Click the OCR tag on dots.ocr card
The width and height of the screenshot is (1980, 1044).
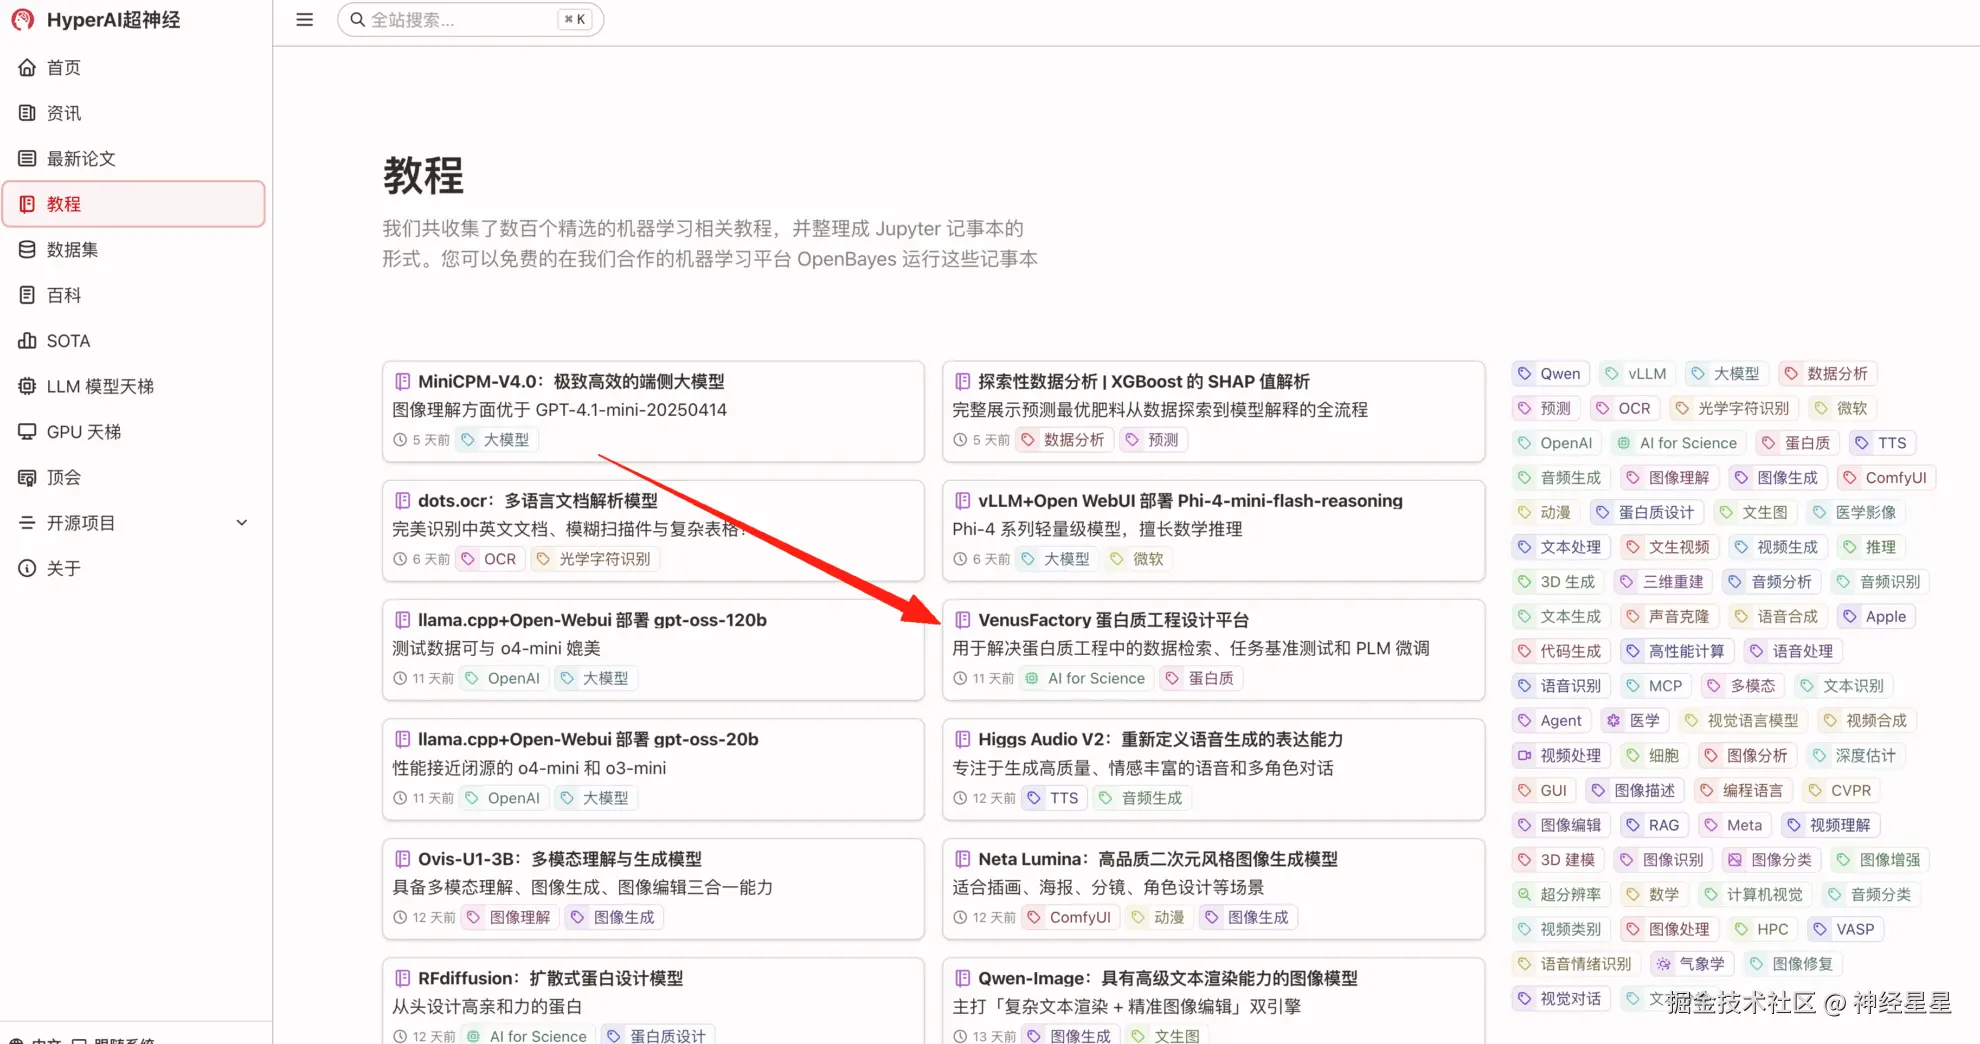click(489, 559)
